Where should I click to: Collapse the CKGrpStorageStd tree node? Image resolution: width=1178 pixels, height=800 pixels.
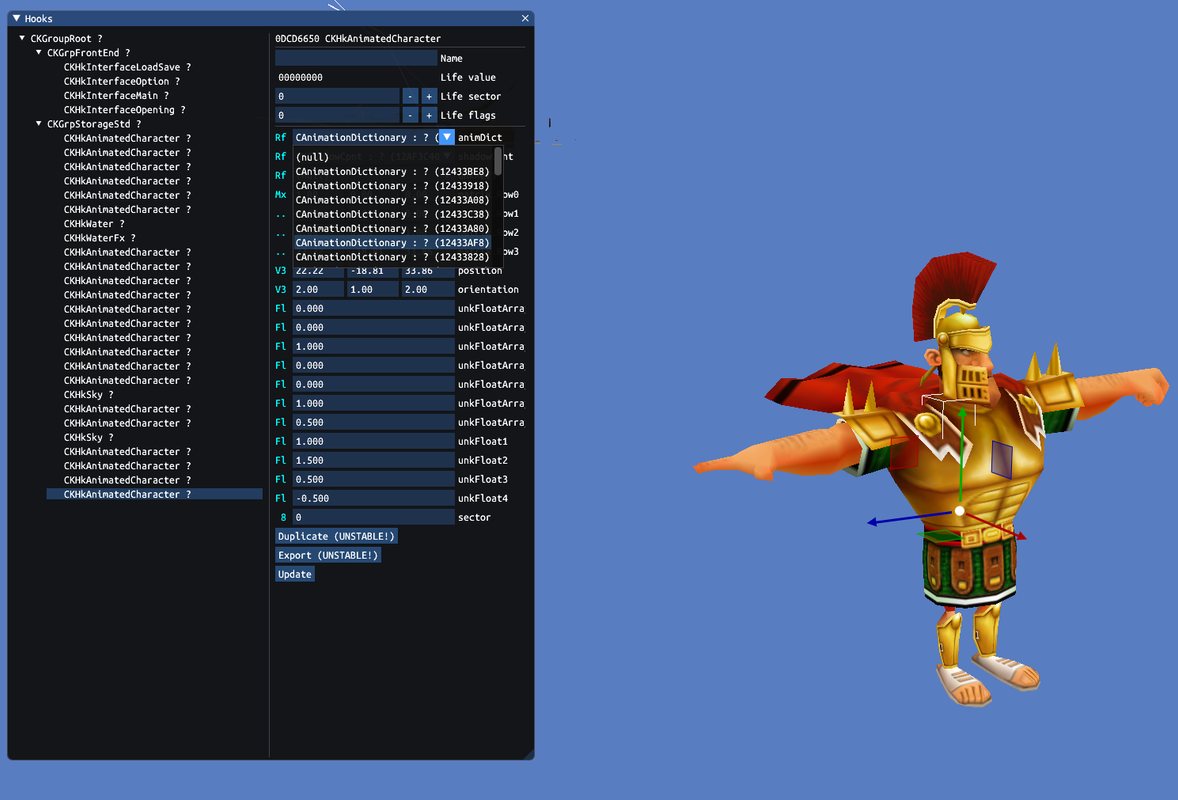pyautogui.click(x=39, y=124)
